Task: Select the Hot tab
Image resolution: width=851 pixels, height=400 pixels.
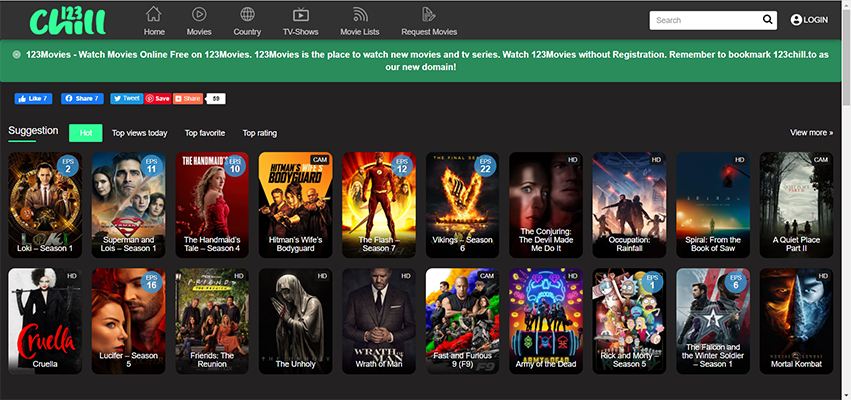Action: [86, 133]
